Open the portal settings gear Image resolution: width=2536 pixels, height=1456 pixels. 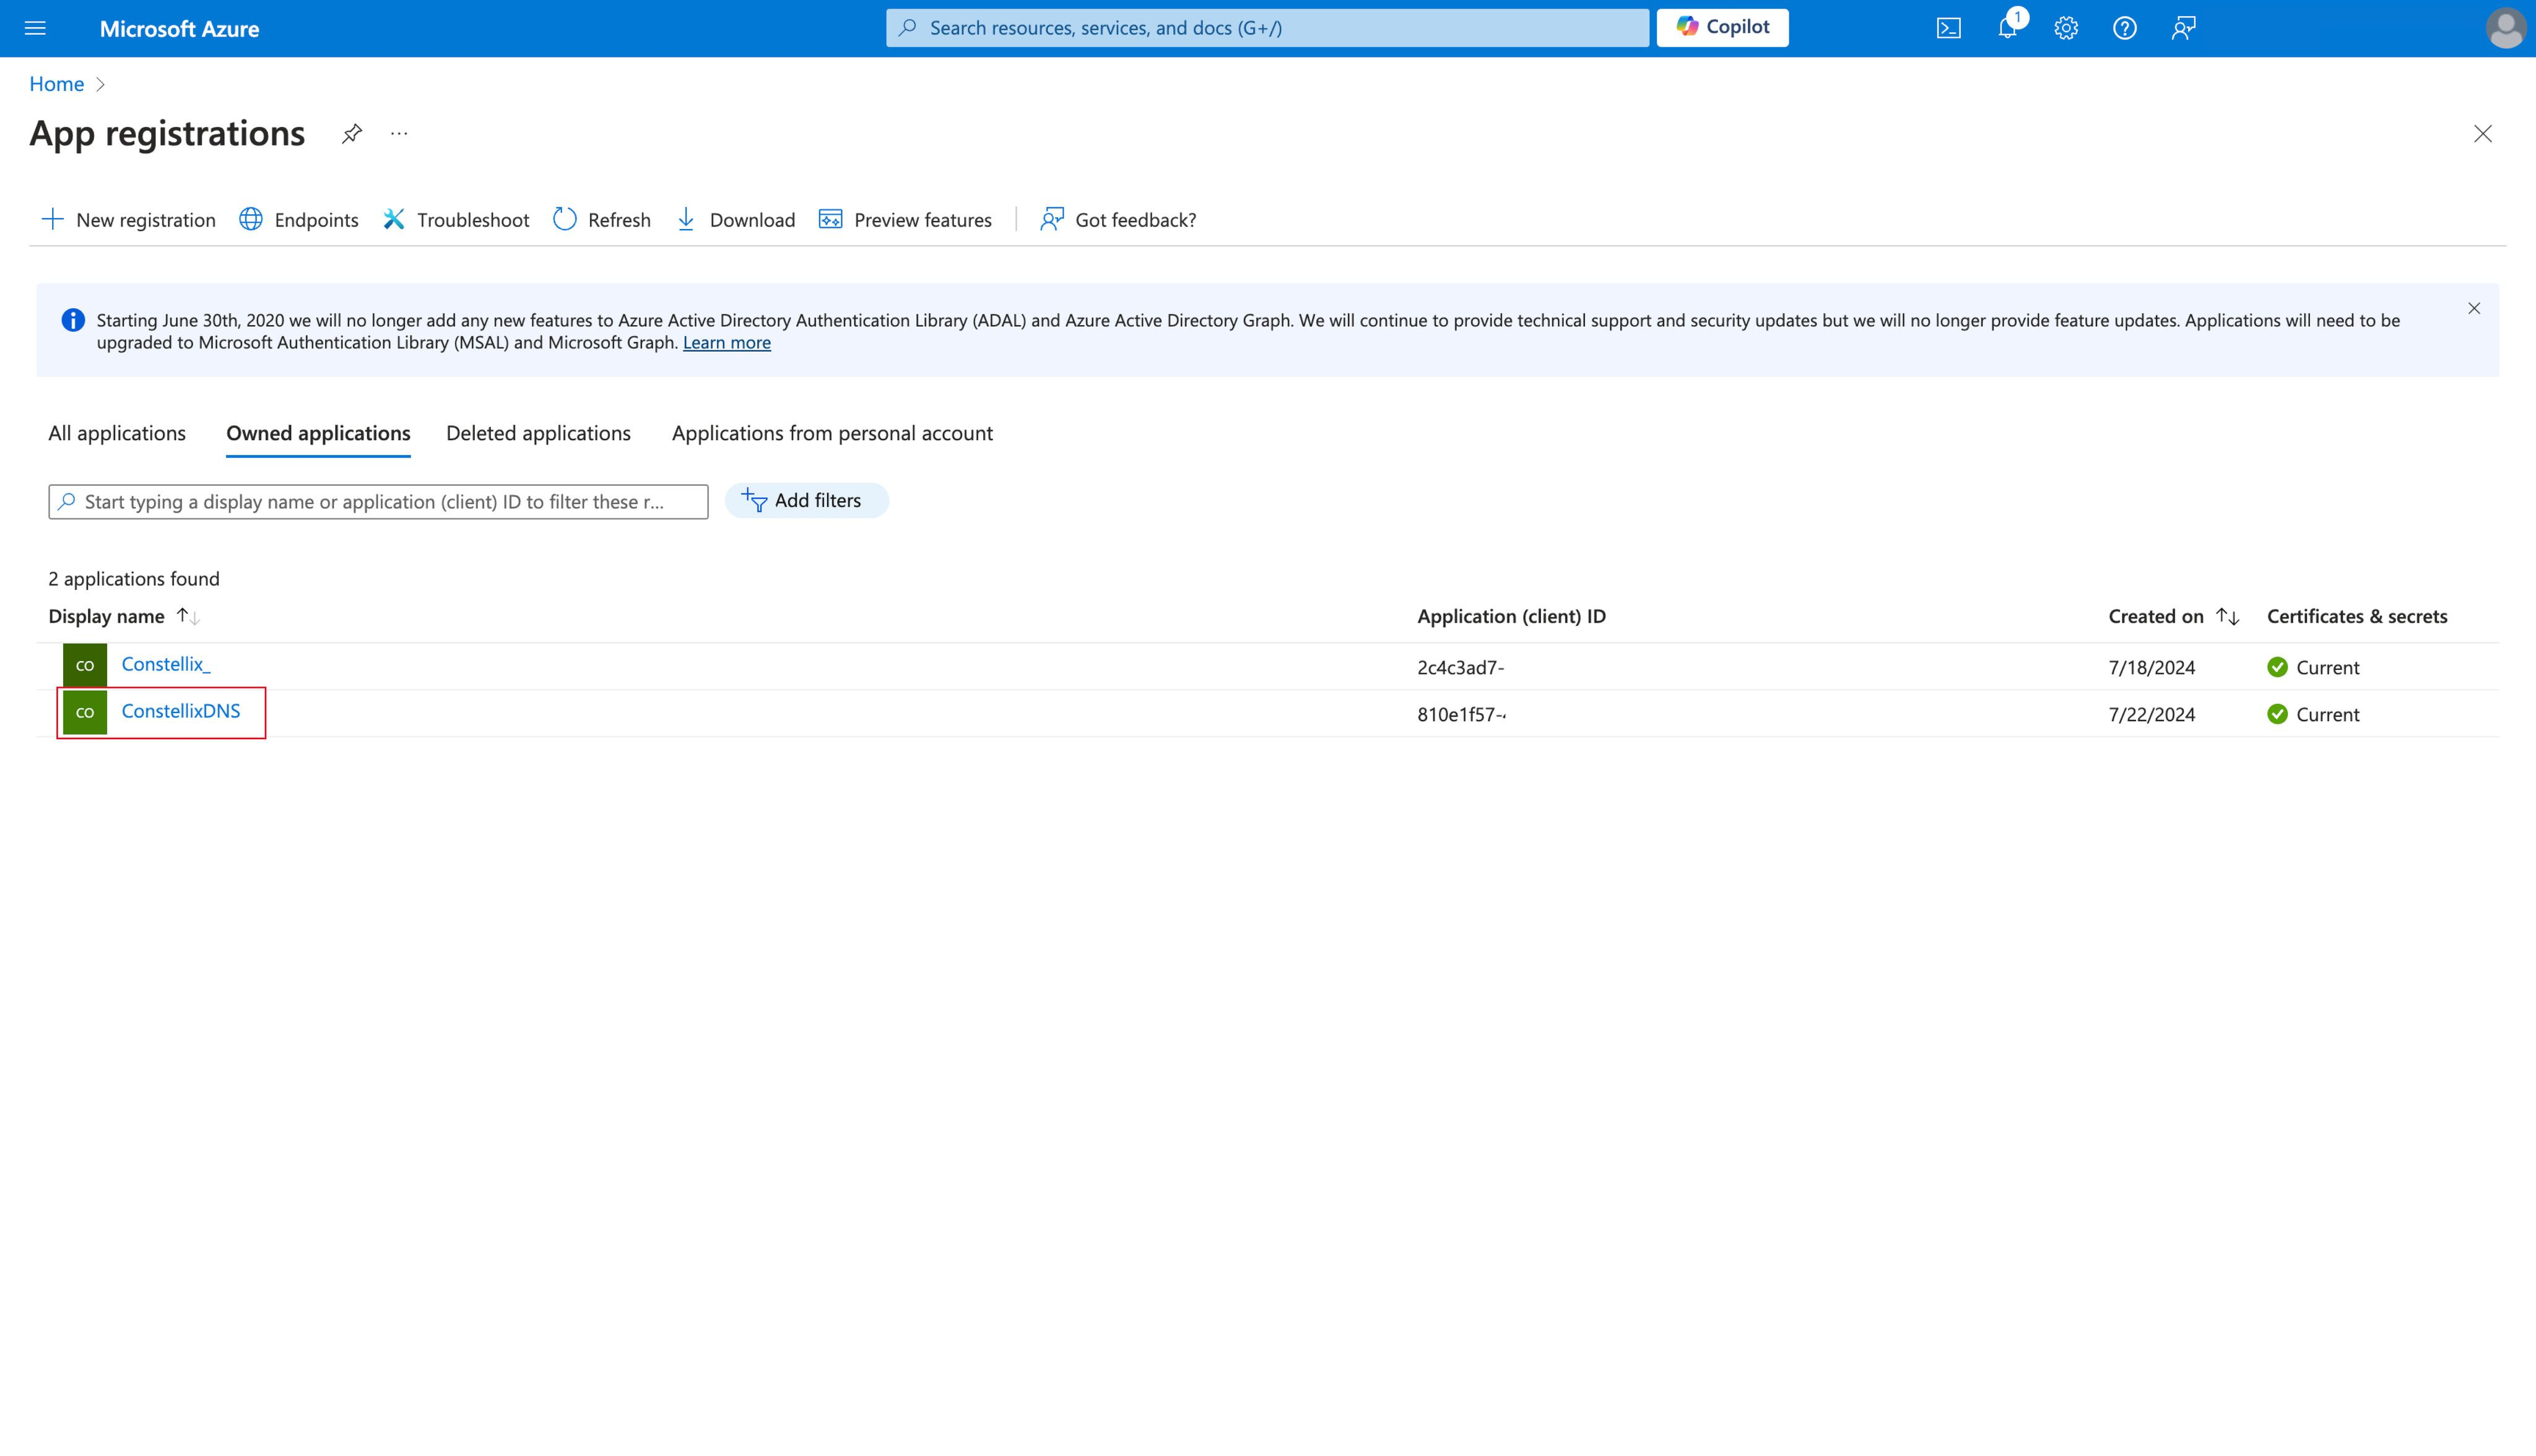(2066, 28)
